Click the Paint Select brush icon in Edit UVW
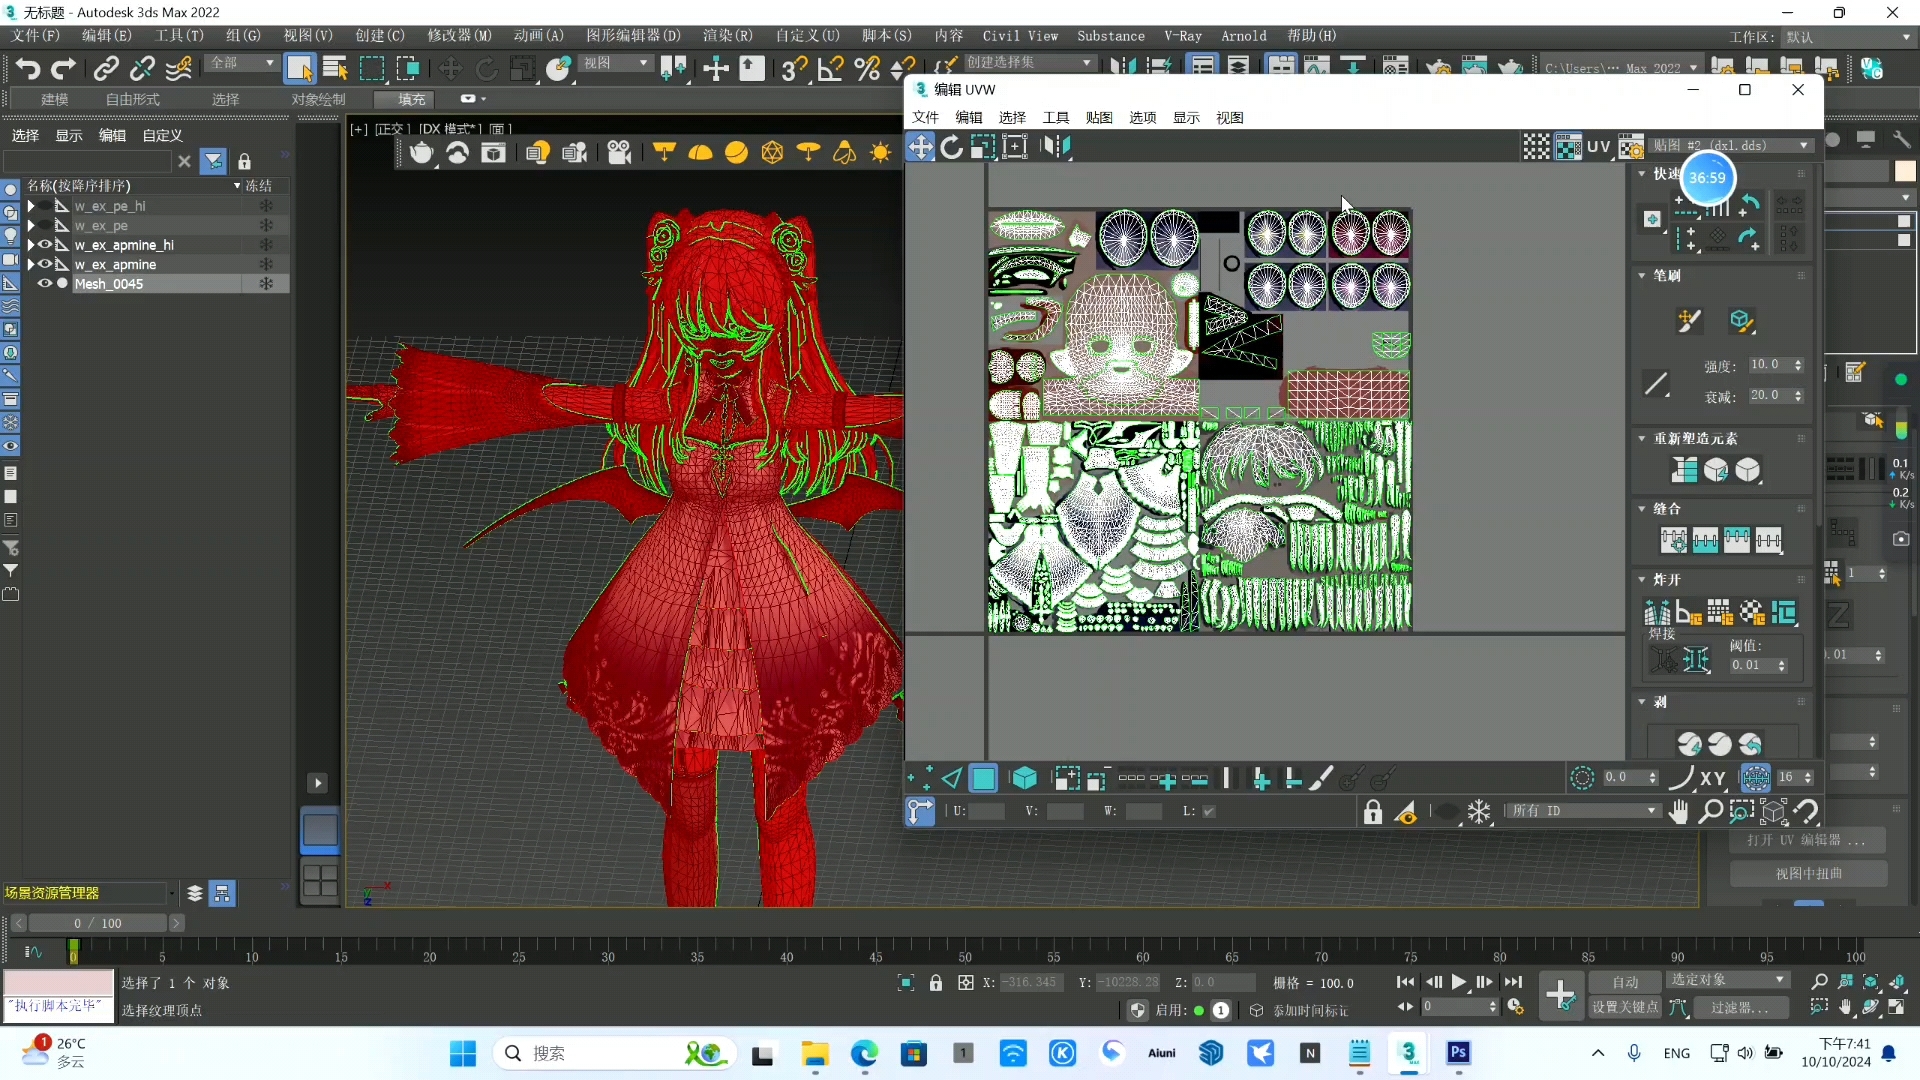1920x1080 pixels. (x=1321, y=778)
